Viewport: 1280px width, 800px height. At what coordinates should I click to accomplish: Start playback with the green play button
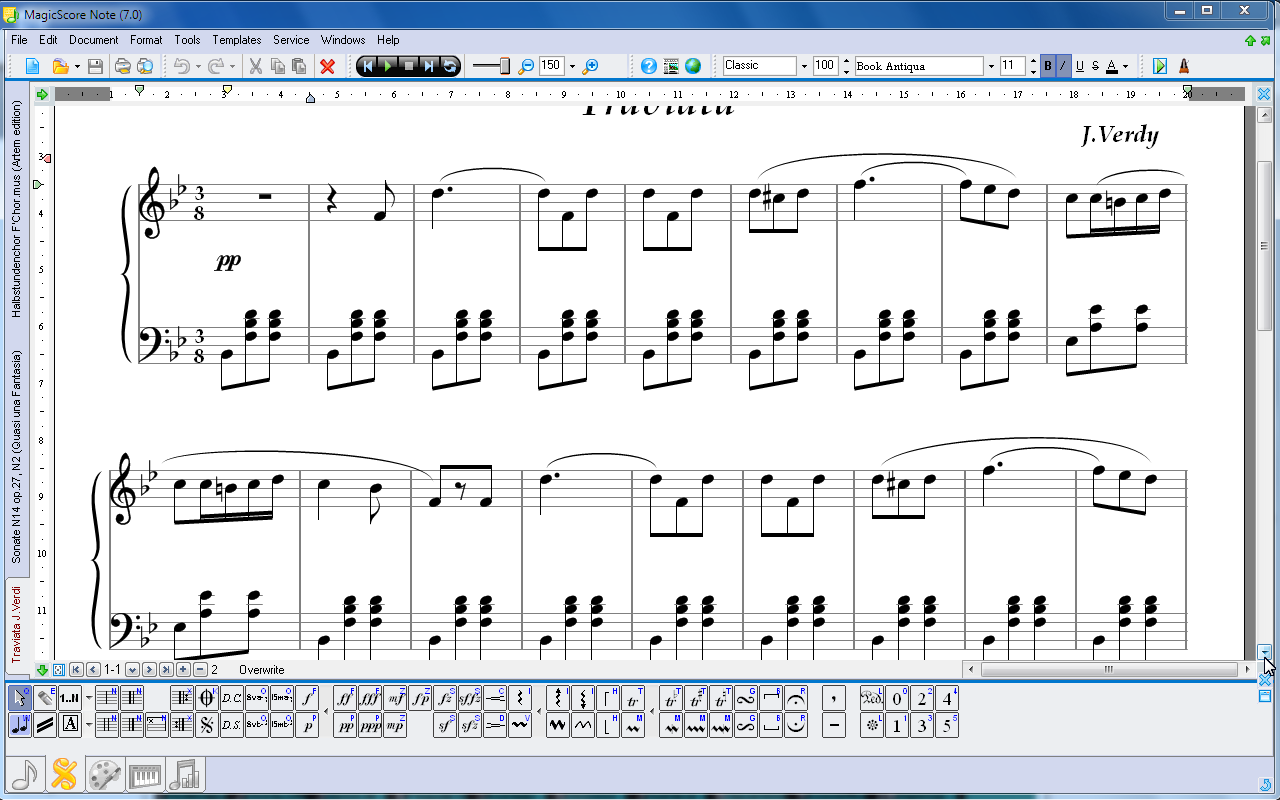[x=388, y=66]
